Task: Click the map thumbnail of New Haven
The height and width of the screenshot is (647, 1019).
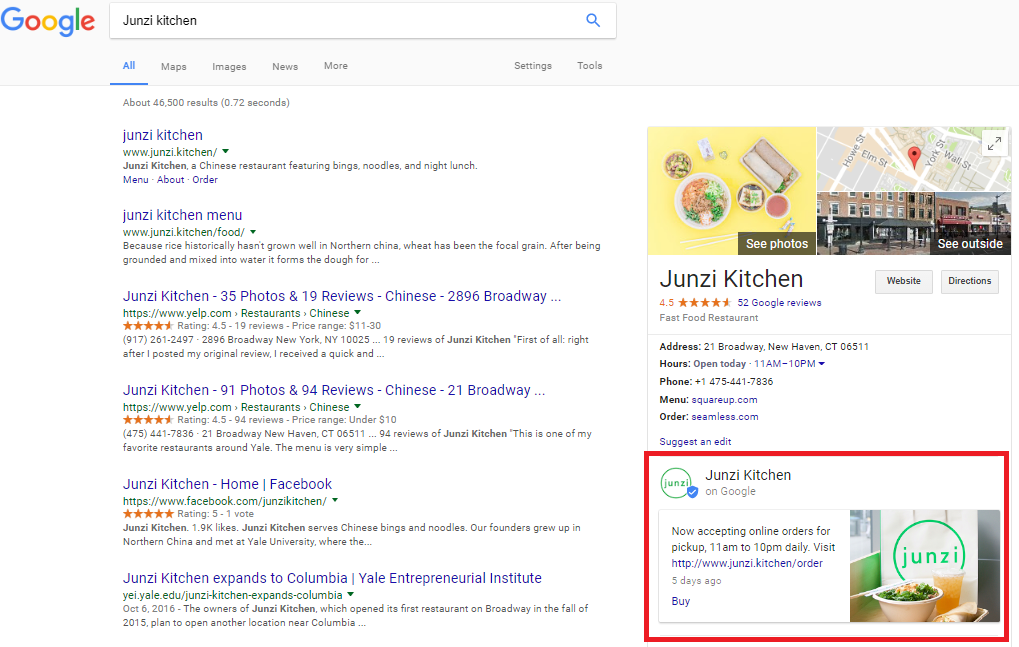Action: pos(914,159)
